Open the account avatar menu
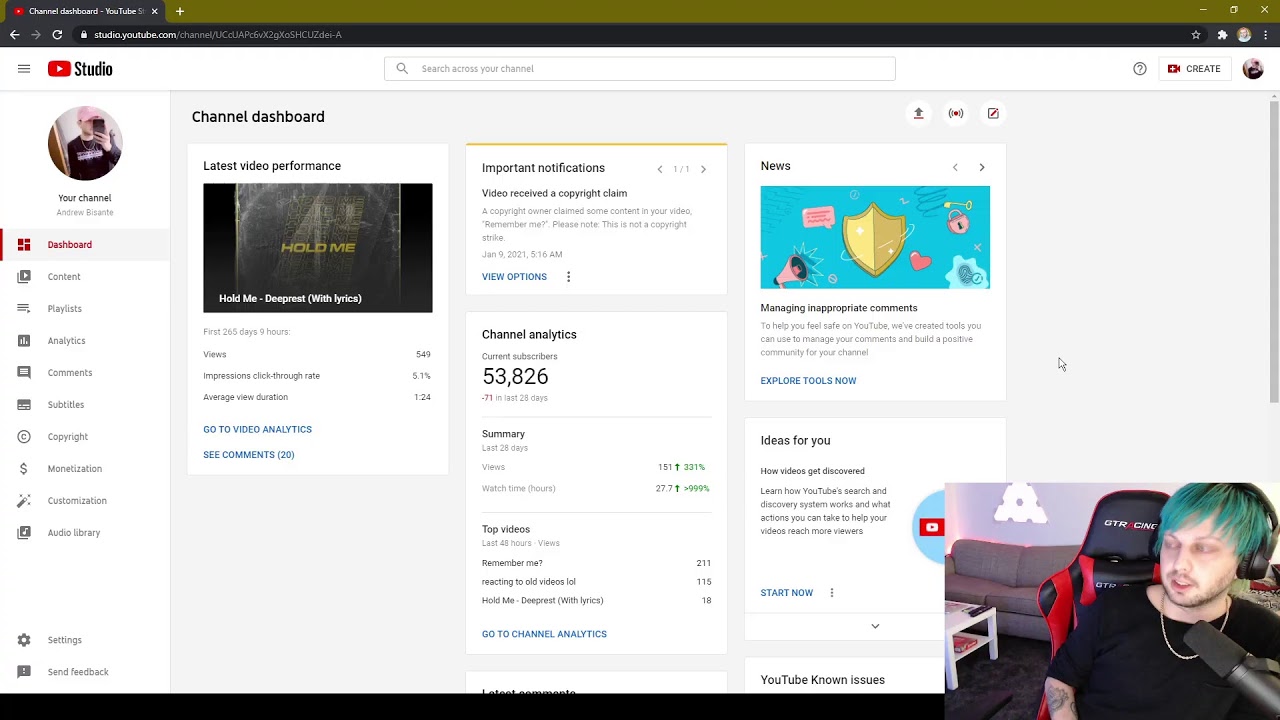 pyautogui.click(x=1253, y=69)
